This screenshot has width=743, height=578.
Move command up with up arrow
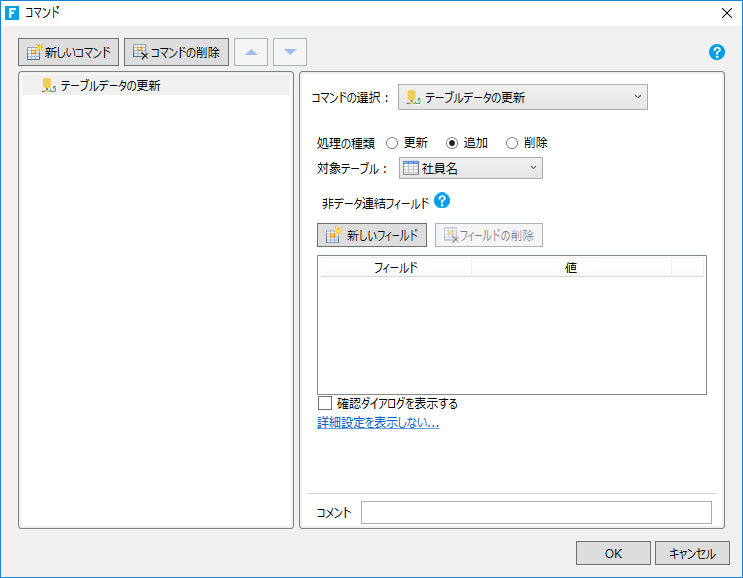click(251, 52)
